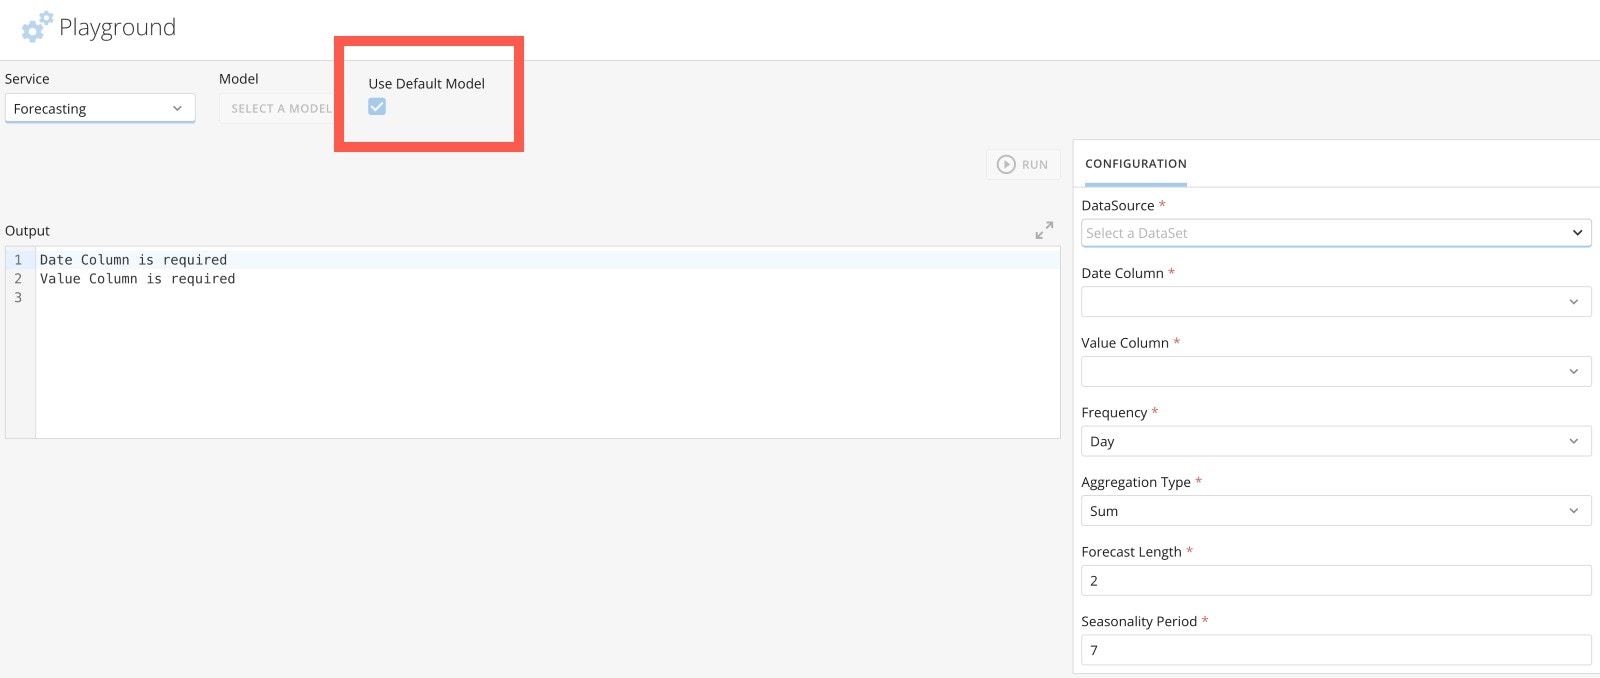Switch to the Configuration tab

[1136, 164]
